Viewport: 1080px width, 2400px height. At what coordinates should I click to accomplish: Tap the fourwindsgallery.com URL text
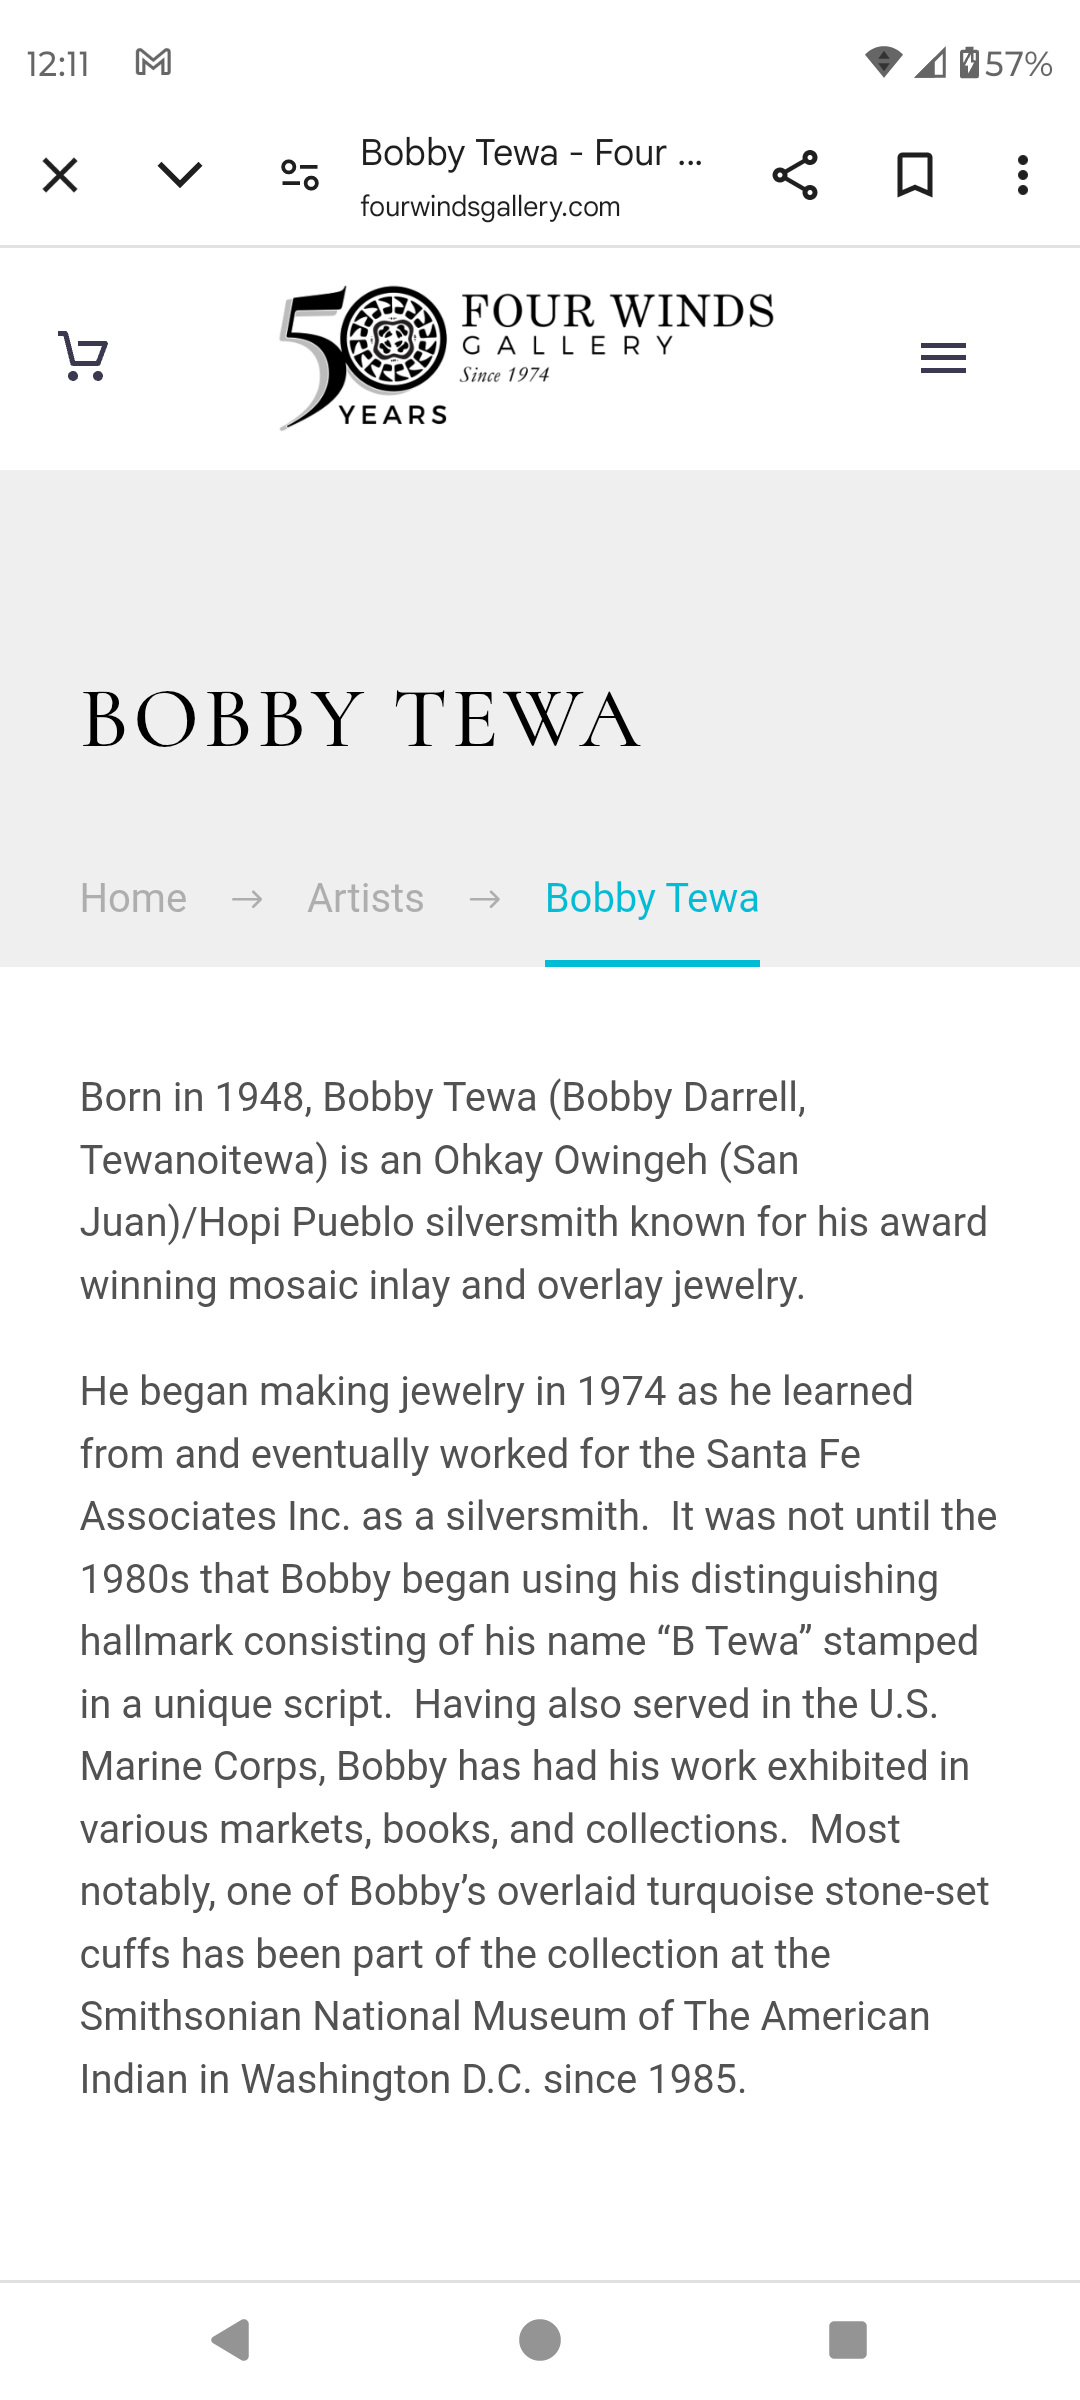(490, 207)
